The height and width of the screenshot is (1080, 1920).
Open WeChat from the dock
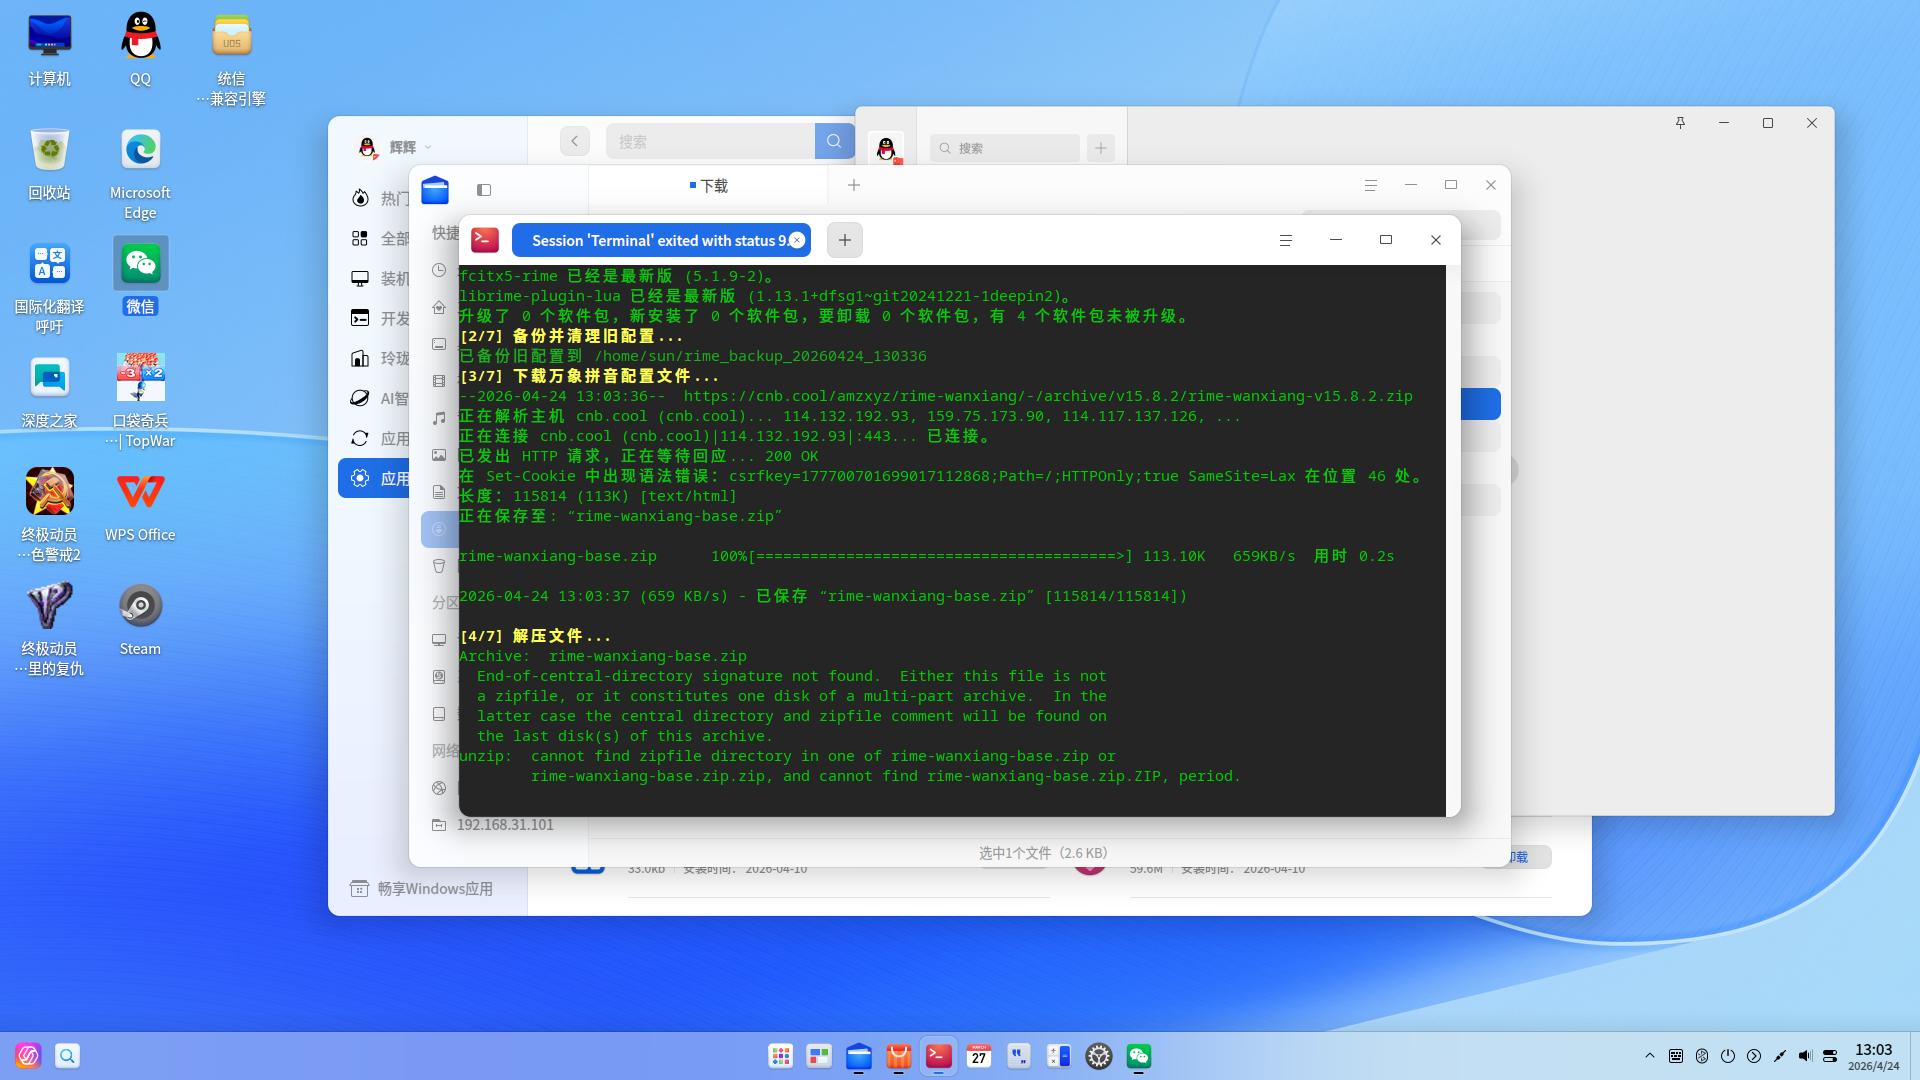point(1139,1056)
